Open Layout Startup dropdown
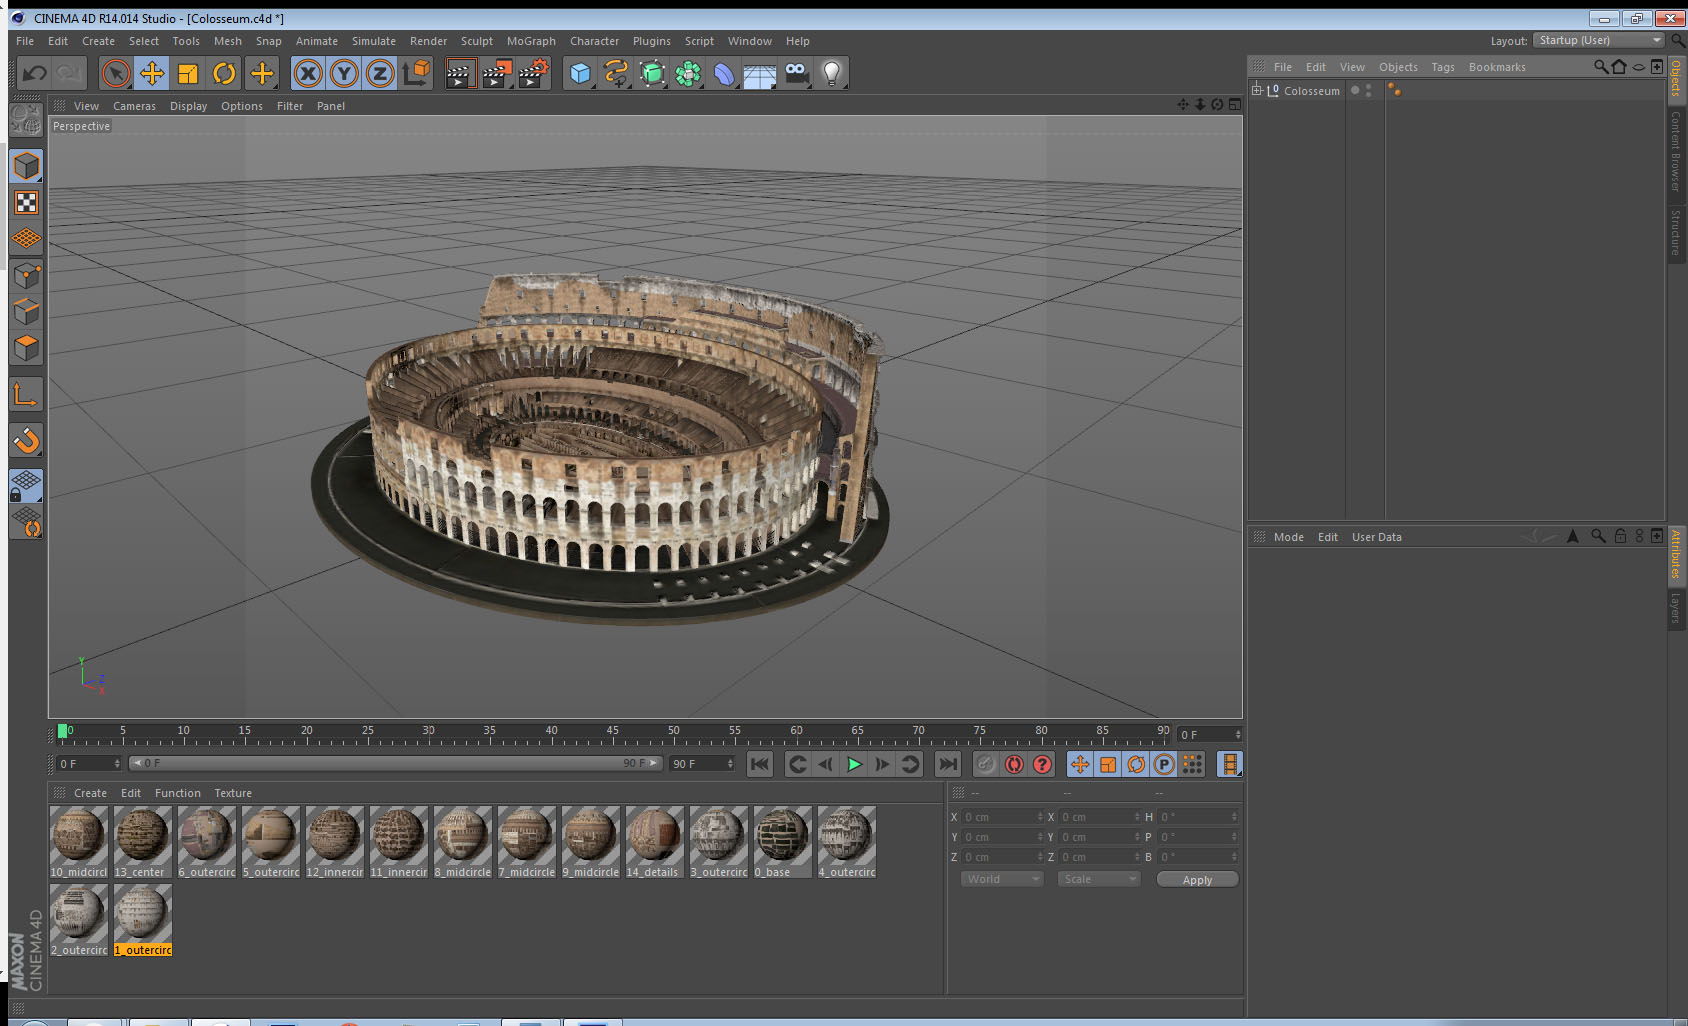This screenshot has width=1688, height=1026. point(1599,40)
